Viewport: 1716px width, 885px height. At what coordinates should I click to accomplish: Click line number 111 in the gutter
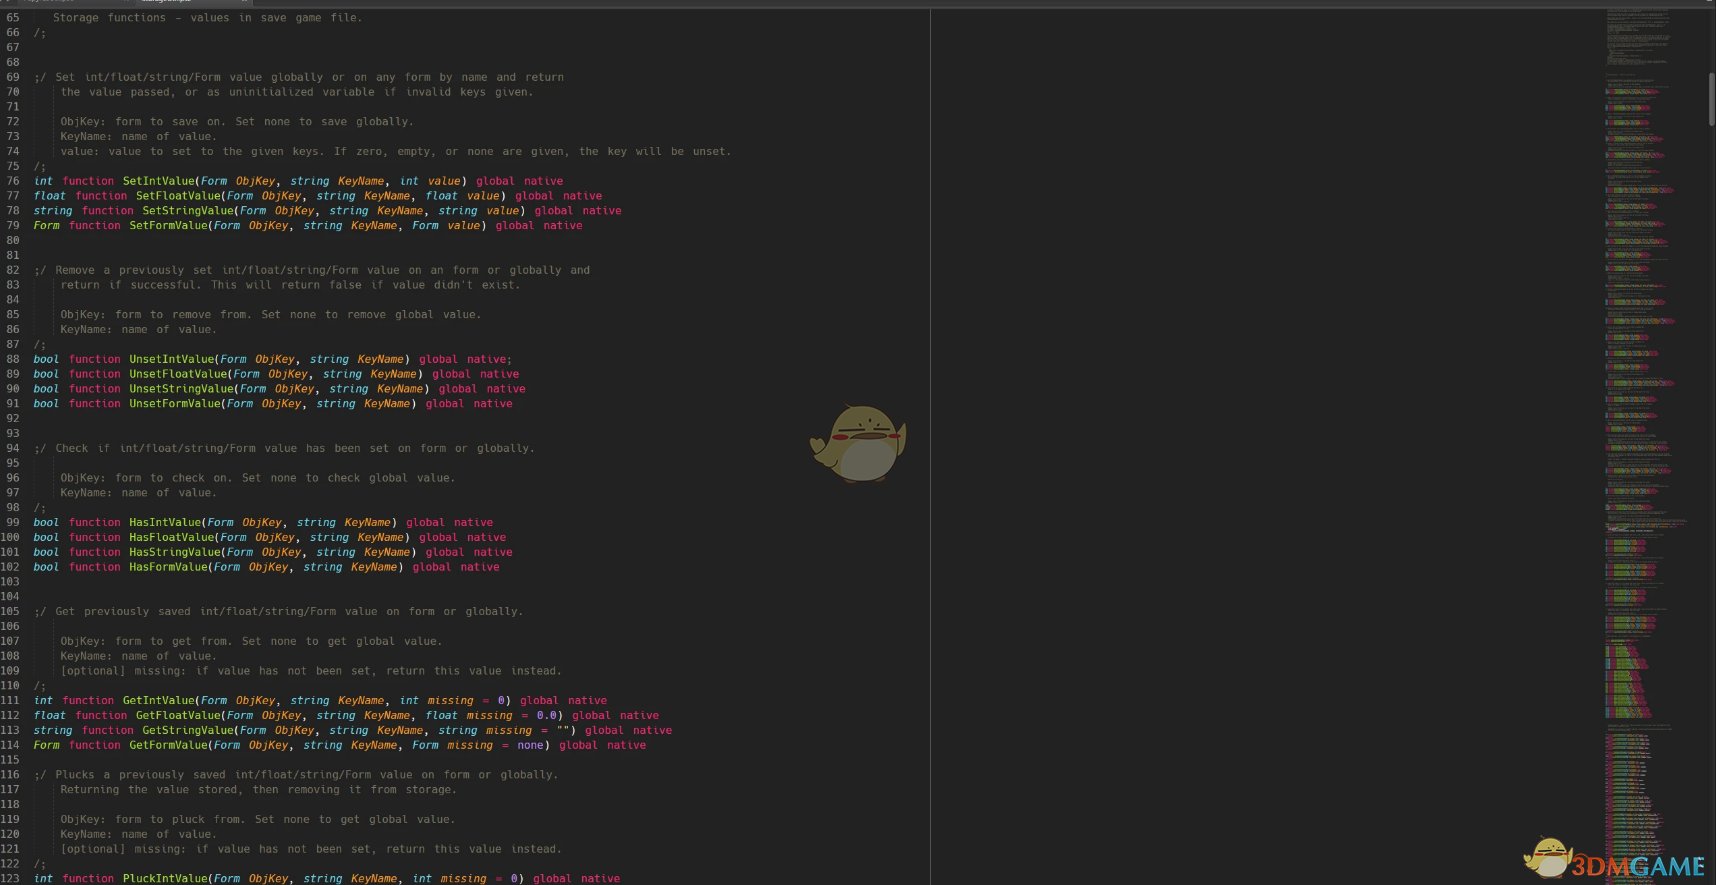[11, 700]
